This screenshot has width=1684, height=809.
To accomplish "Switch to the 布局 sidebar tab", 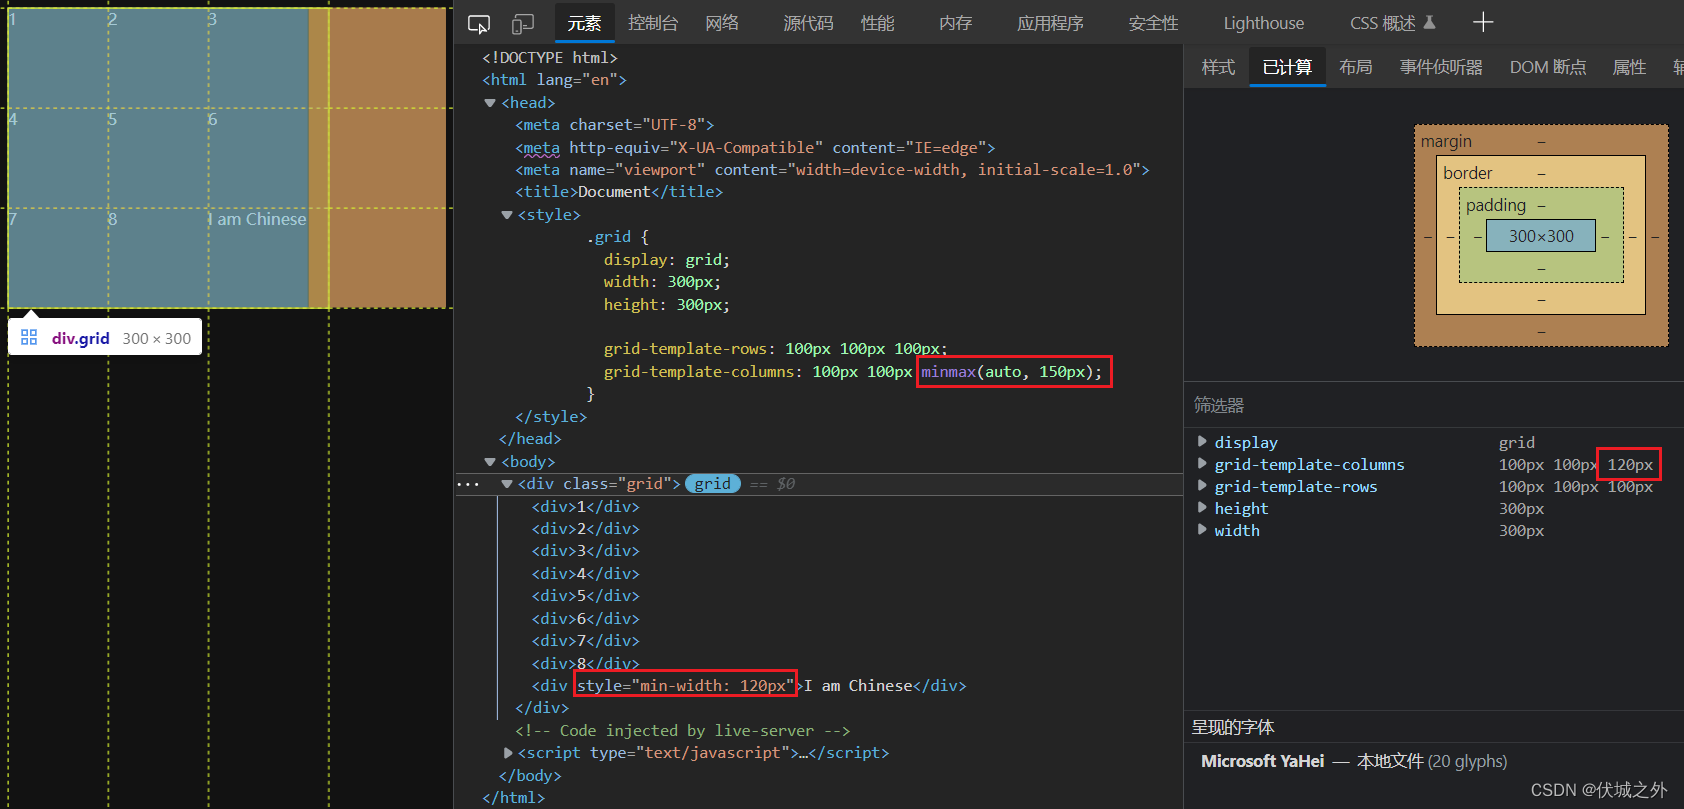I will point(1356,67).
